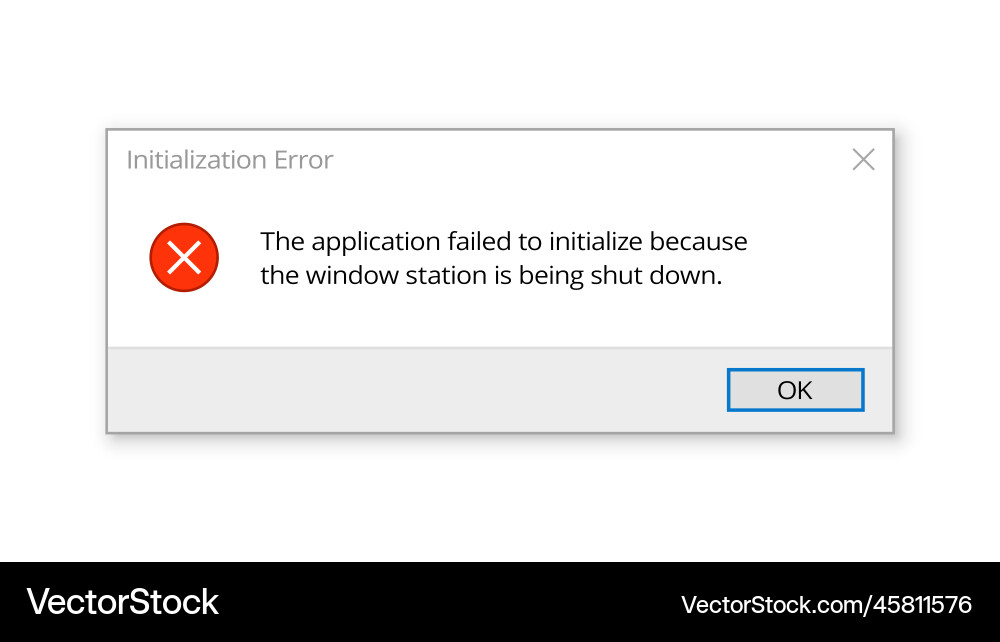Select the first line of error message

coord(504,242)
